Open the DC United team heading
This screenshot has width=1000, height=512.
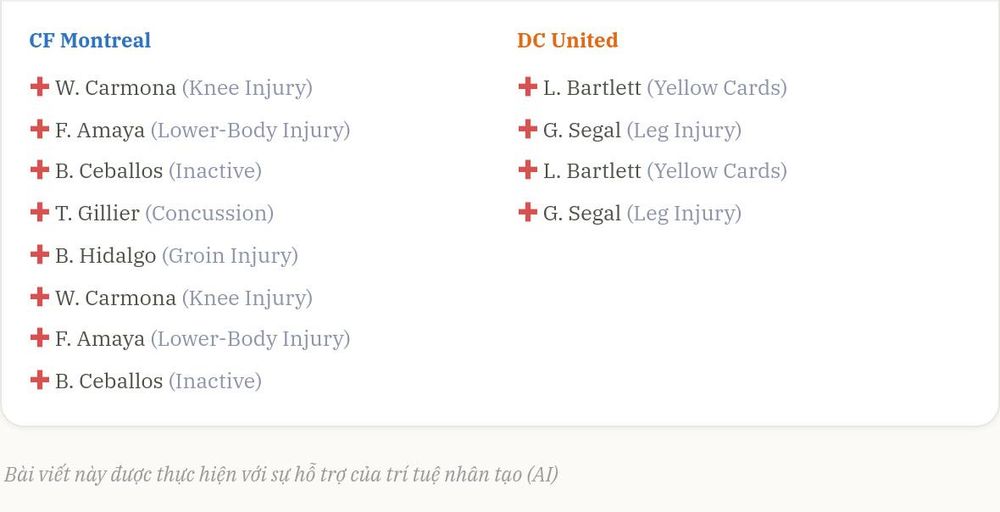(568, 40)
